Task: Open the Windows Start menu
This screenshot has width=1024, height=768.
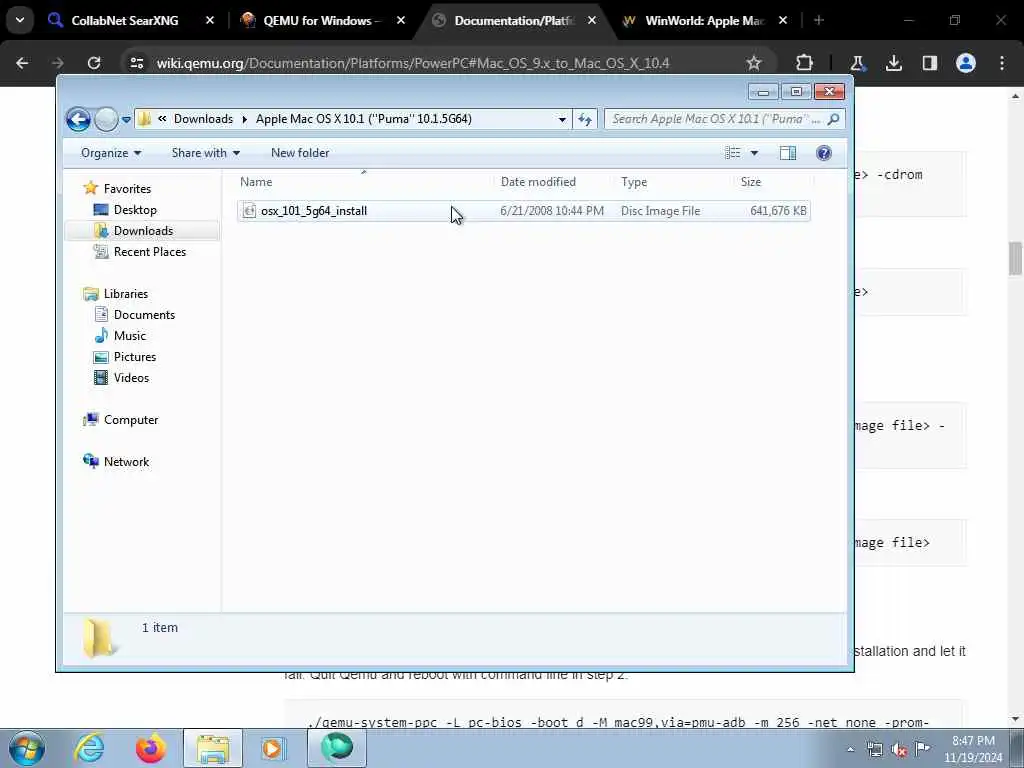Action: pyautogui.click(x=26, y=748)
